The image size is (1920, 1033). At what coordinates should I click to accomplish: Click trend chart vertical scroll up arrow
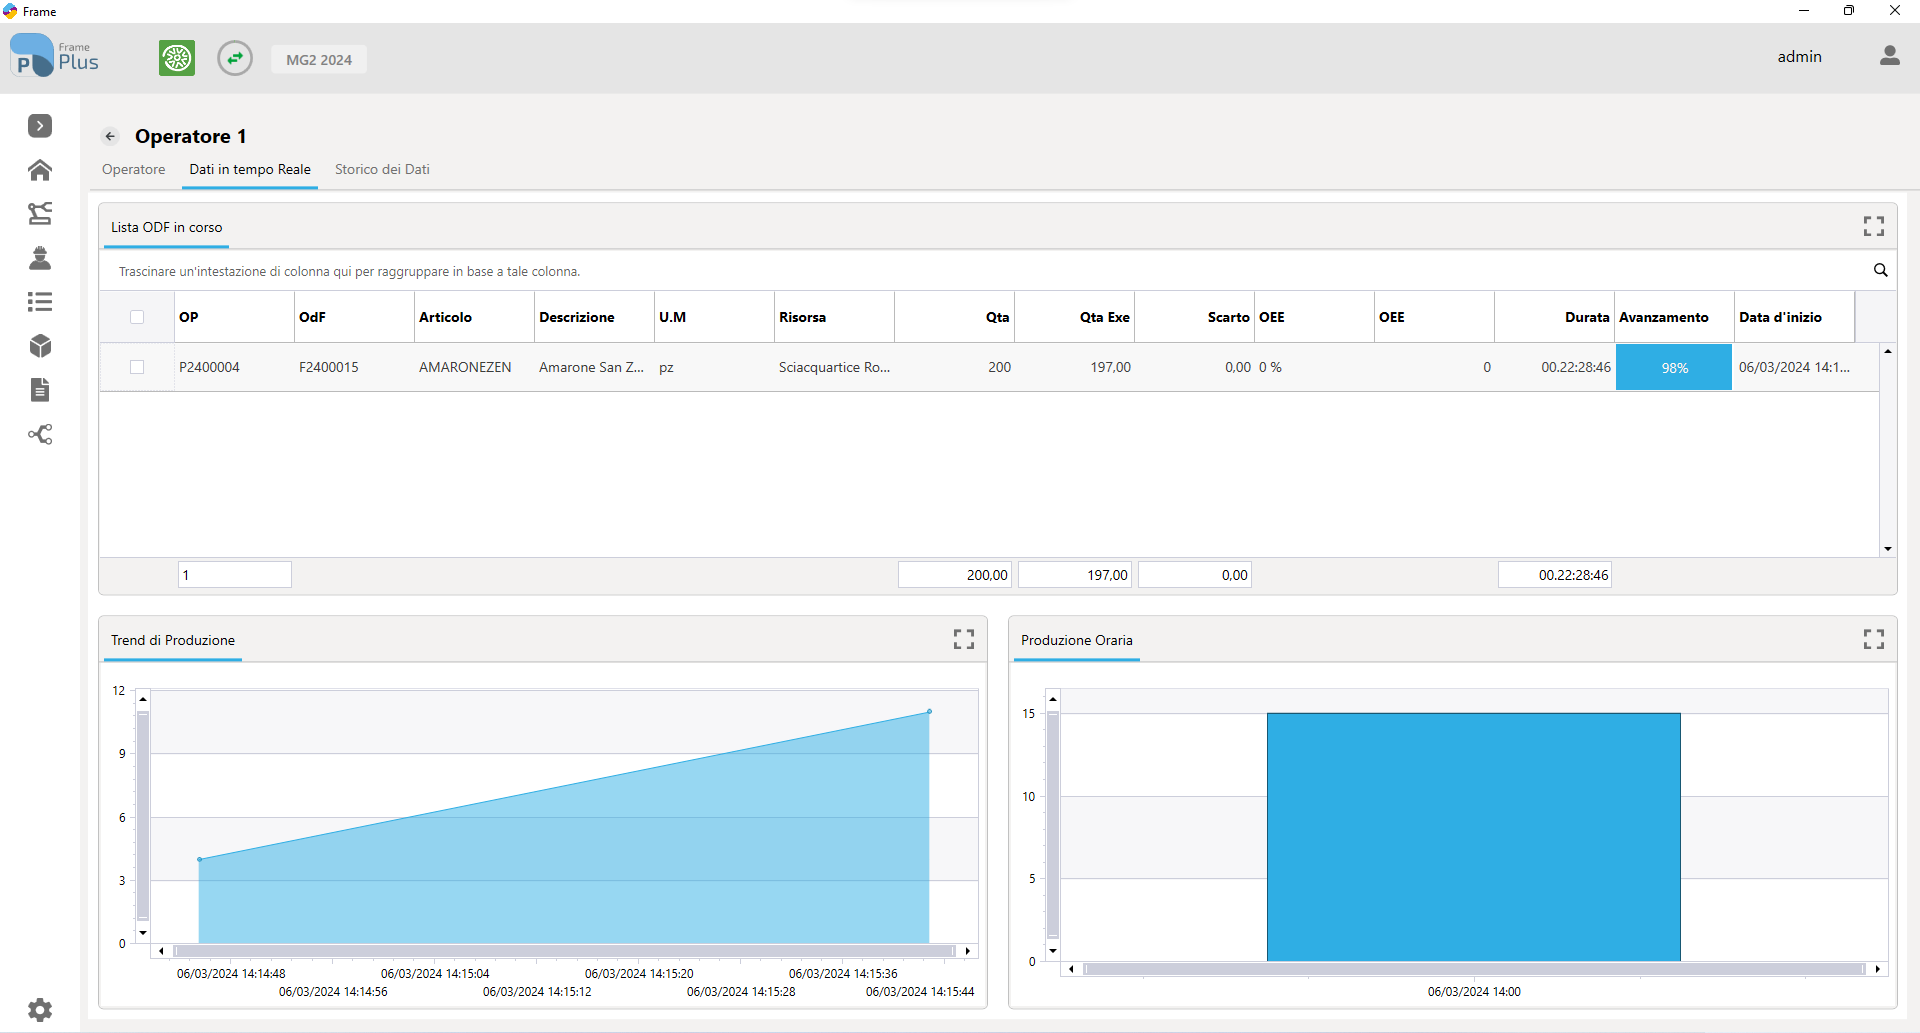point(143,699)
